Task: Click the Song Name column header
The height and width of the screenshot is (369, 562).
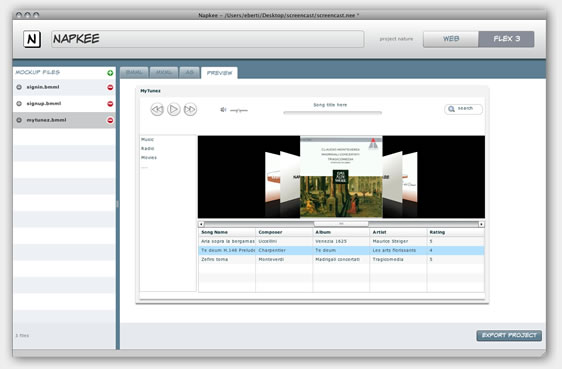Action: (227, 232)
